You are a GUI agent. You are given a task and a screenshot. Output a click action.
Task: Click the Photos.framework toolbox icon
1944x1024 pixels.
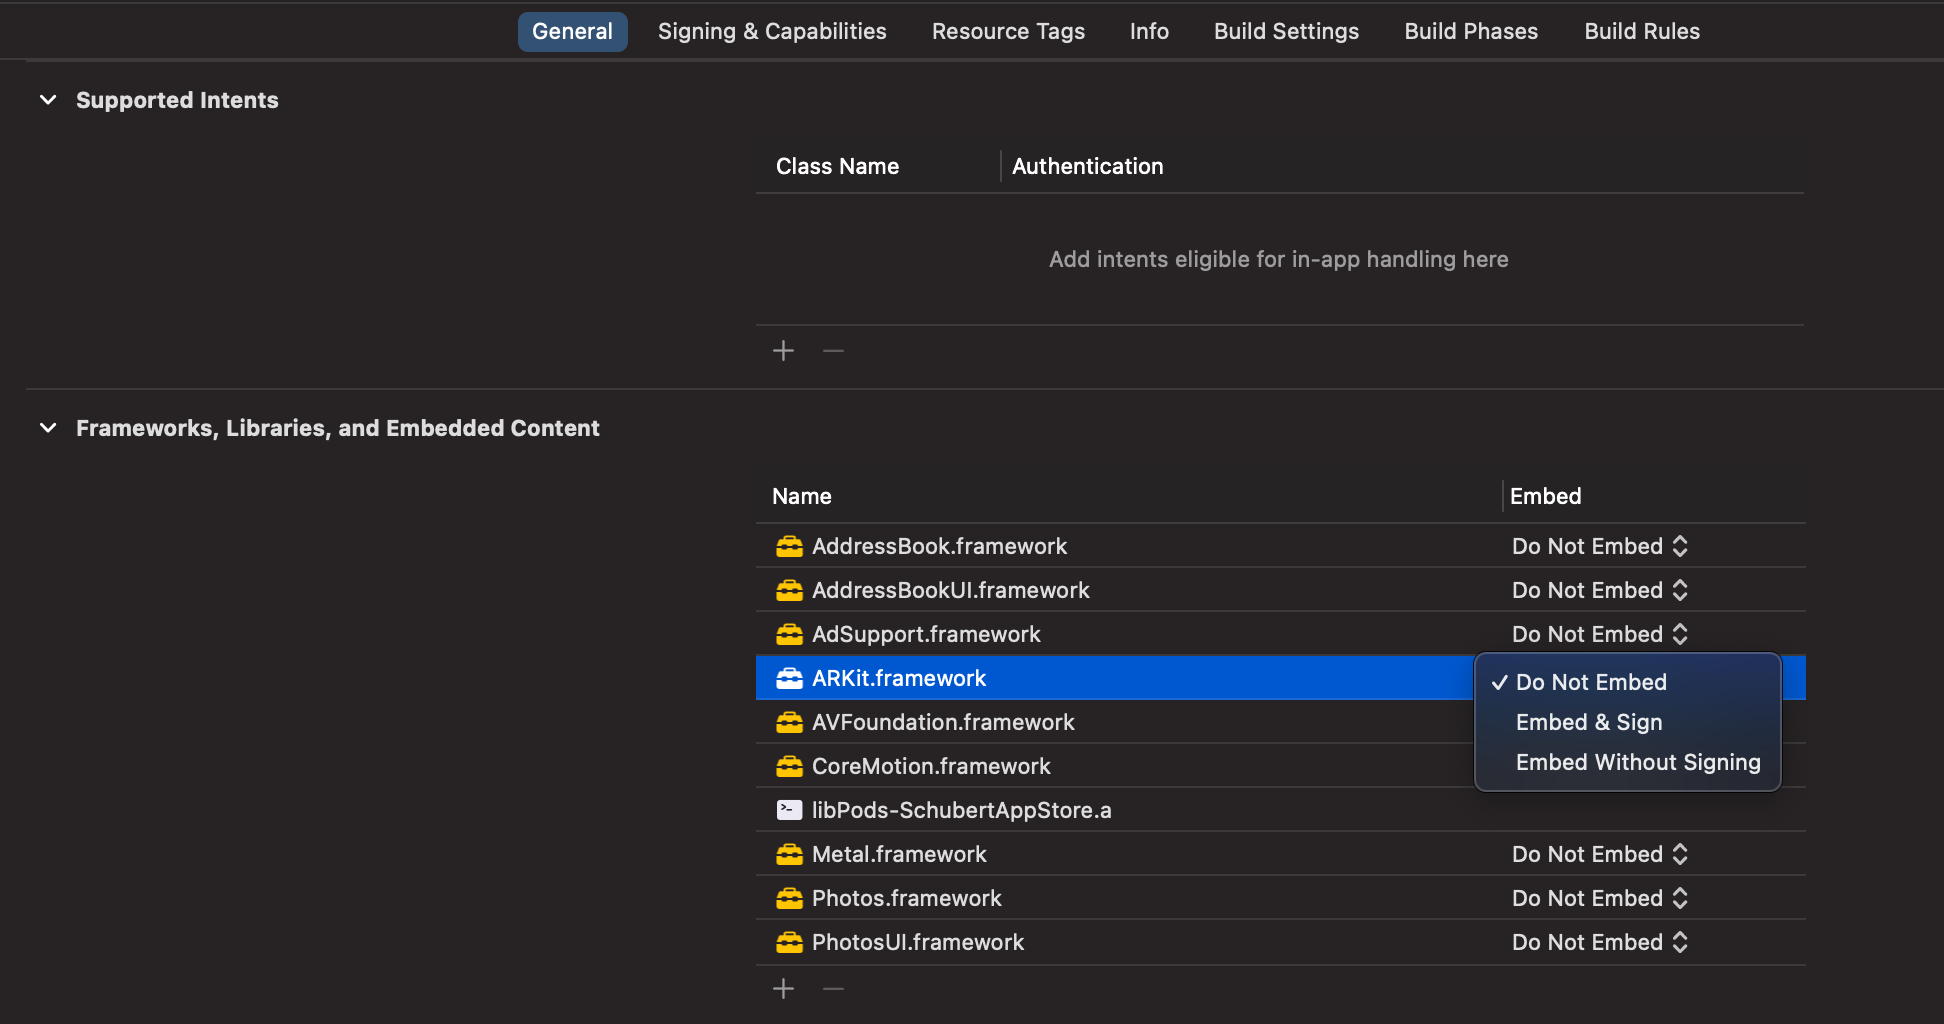click(x=789, y=898)
